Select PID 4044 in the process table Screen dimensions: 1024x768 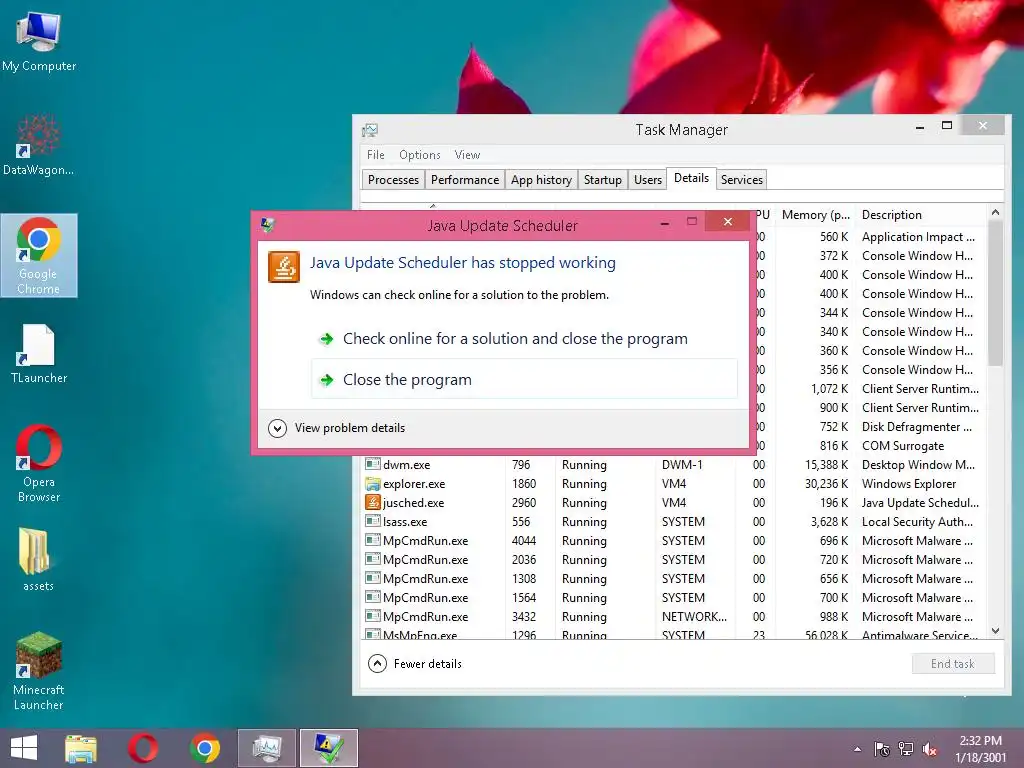pyautogui.click(x=524, y=541)
